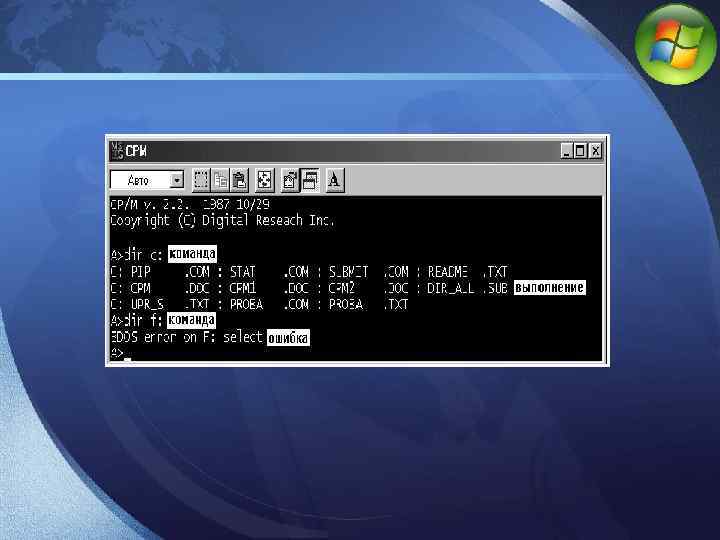Viewport: 720px width, 540px height.
Task: Click the Windows logo orb
Action: pos(675,44)
